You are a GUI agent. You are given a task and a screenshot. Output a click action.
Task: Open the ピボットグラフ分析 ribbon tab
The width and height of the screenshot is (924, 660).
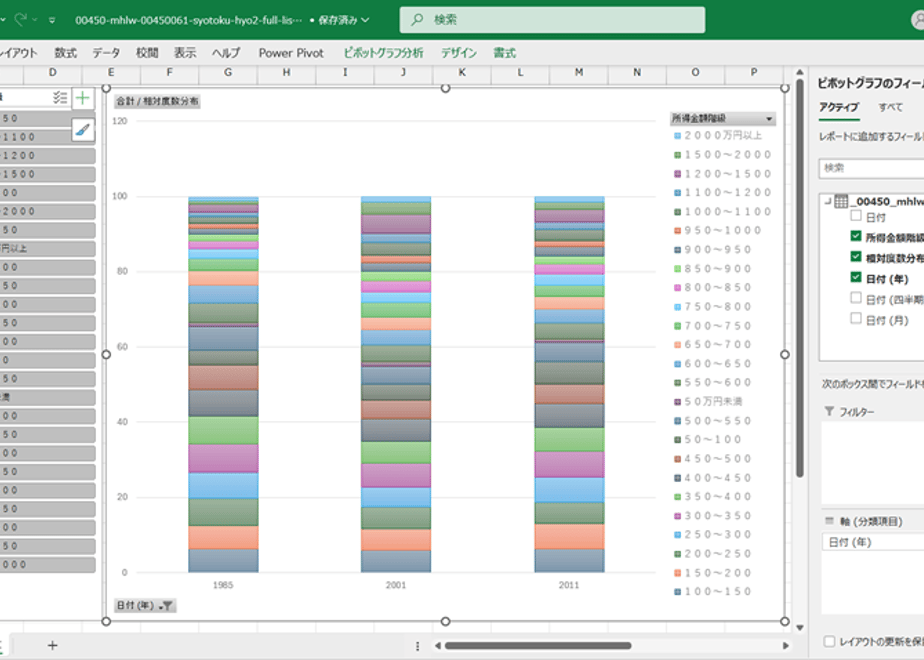point(383,53)
